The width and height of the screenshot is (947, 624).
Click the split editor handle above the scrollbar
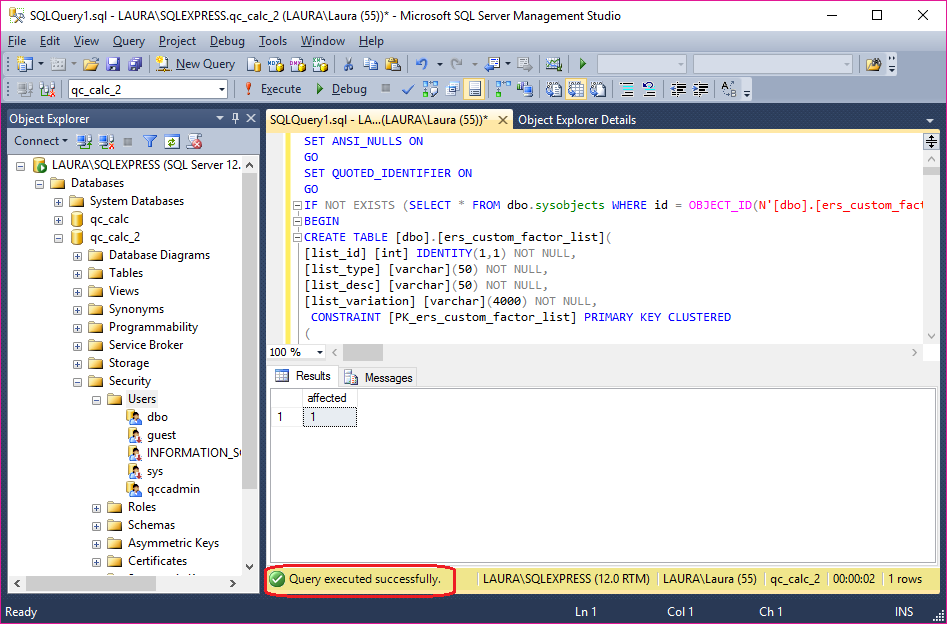pos(931,141)
